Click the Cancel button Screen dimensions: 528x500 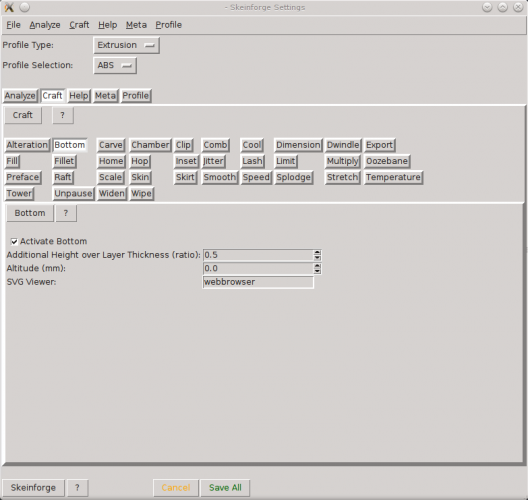tap(176, 488)
